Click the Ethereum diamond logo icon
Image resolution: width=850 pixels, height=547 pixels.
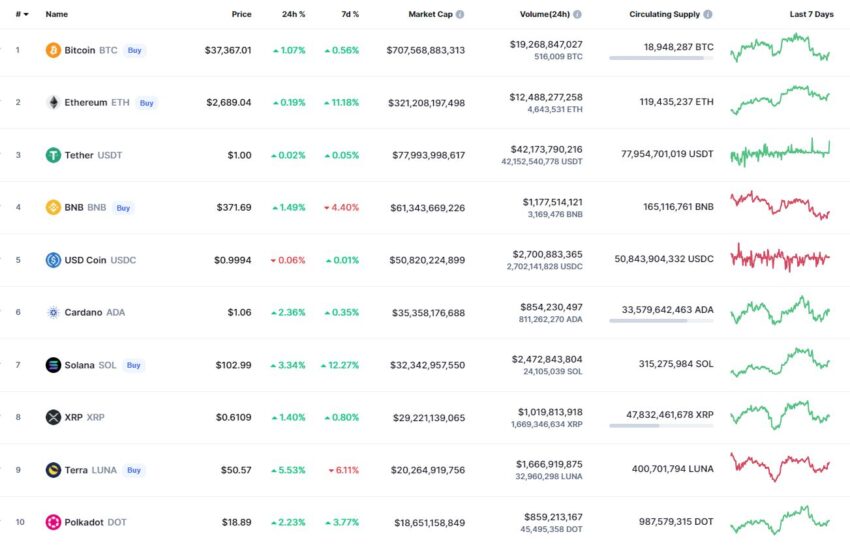click(x=53, y=102)
